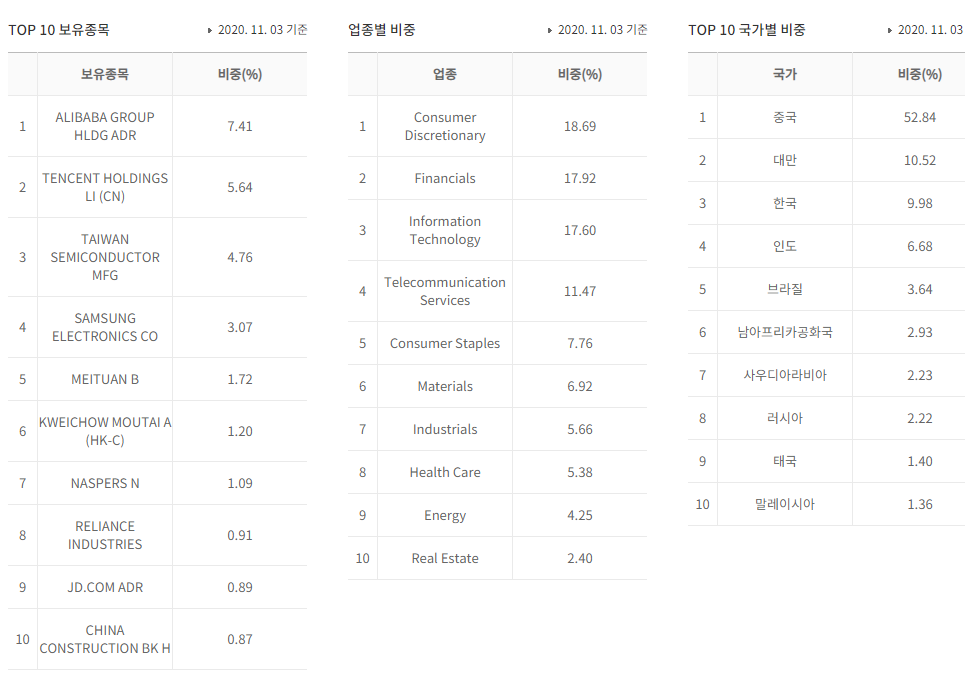Select the Real Estate sector cell

[x=445, y=558]
